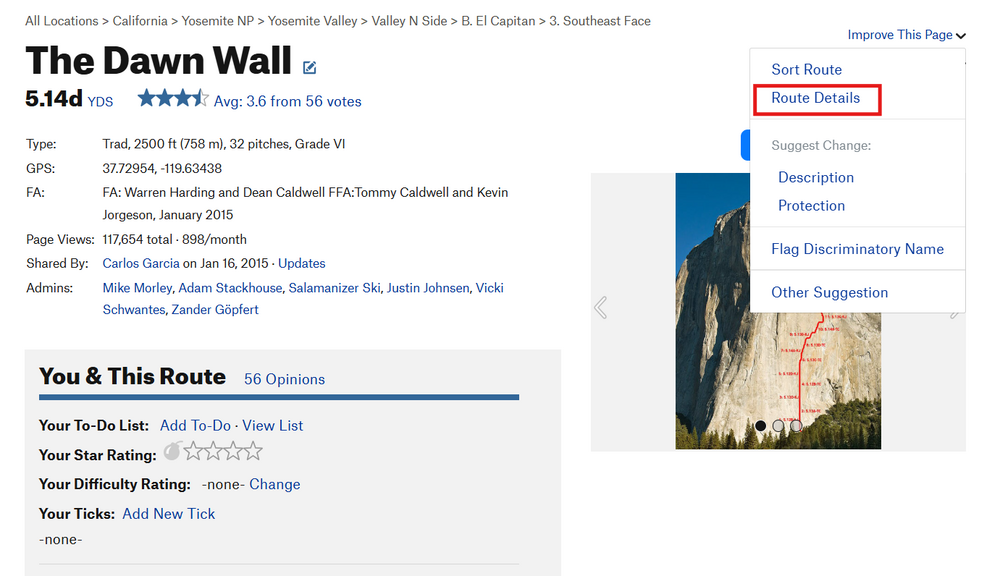Viewport: 1000px width, 576px height.
Task: Click the first empty star in Your Star Rating
Action: coord(193,452)
